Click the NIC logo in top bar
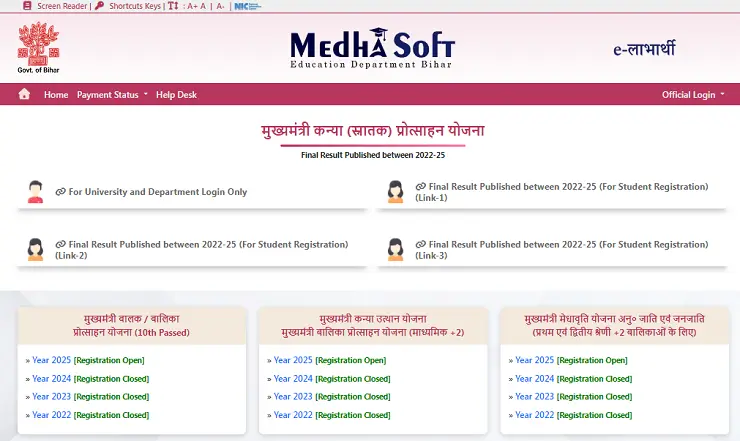Screen dimensions: 740x441 (x=246, y=6)
